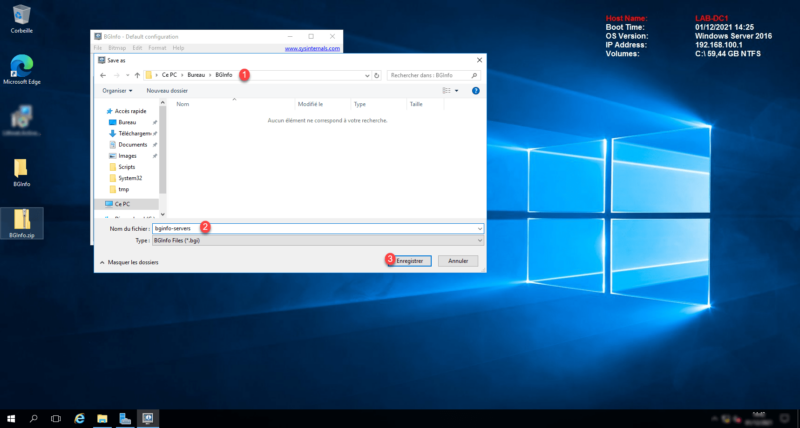Launch Internet Explorer from the taskbar
800x428 pixels.
pyautogui.click(x=80, y=419)
